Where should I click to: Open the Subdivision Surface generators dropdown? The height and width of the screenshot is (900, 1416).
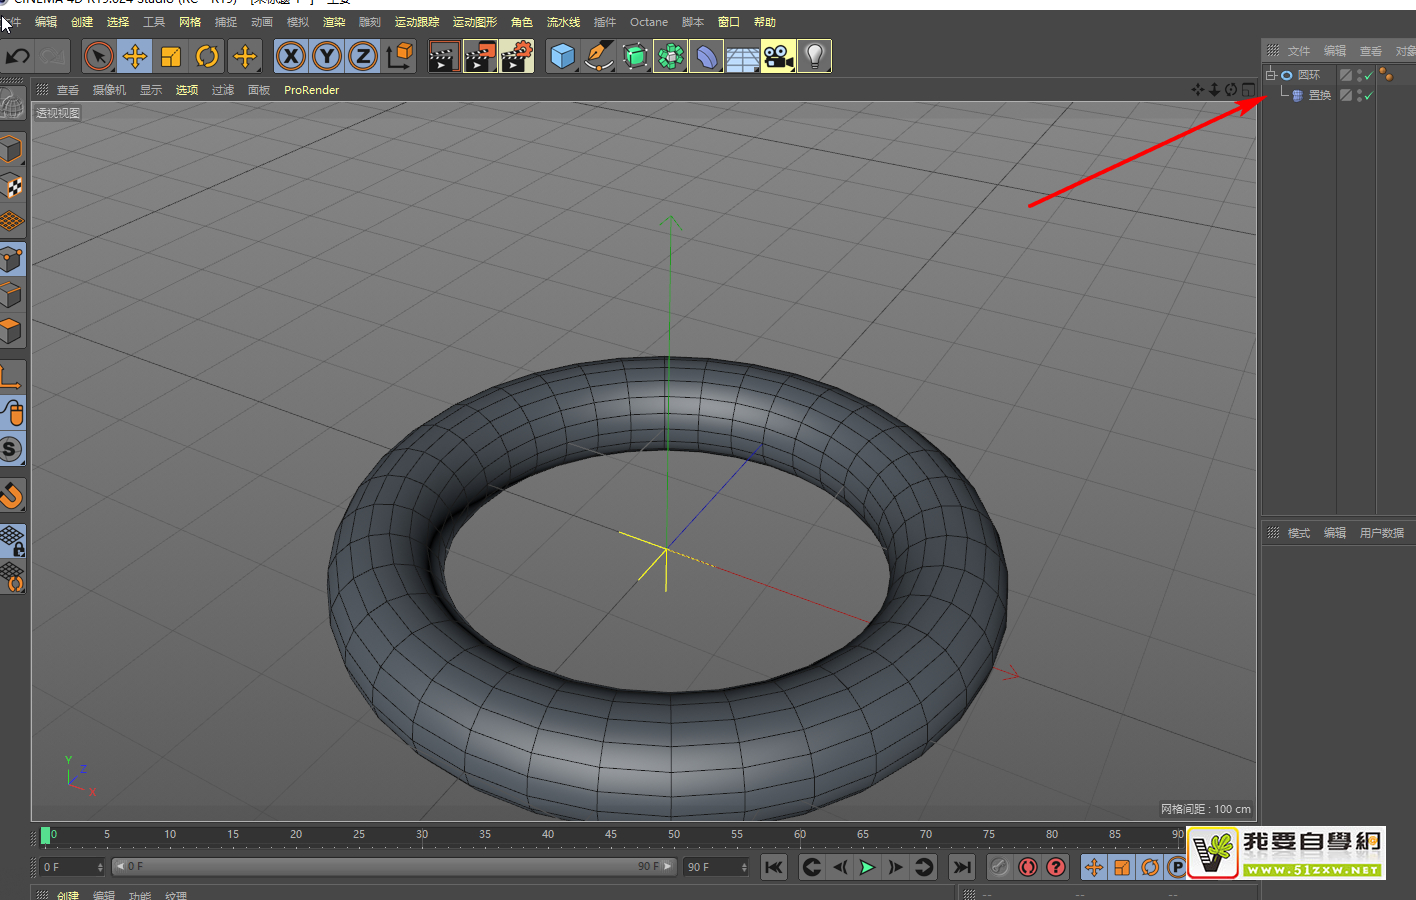pos(634,56)
